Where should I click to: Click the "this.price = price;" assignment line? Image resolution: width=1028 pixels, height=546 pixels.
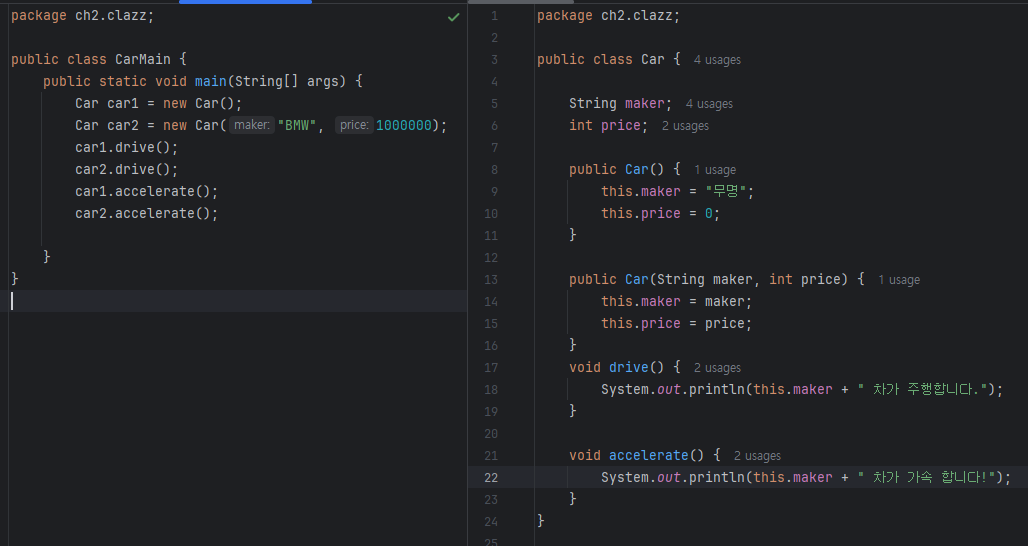tap(677, 324)
